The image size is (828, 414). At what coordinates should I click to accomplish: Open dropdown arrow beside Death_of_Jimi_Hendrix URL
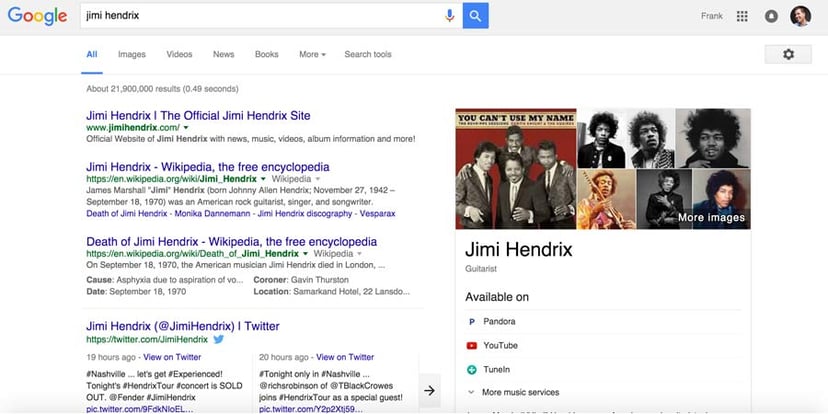305,254
